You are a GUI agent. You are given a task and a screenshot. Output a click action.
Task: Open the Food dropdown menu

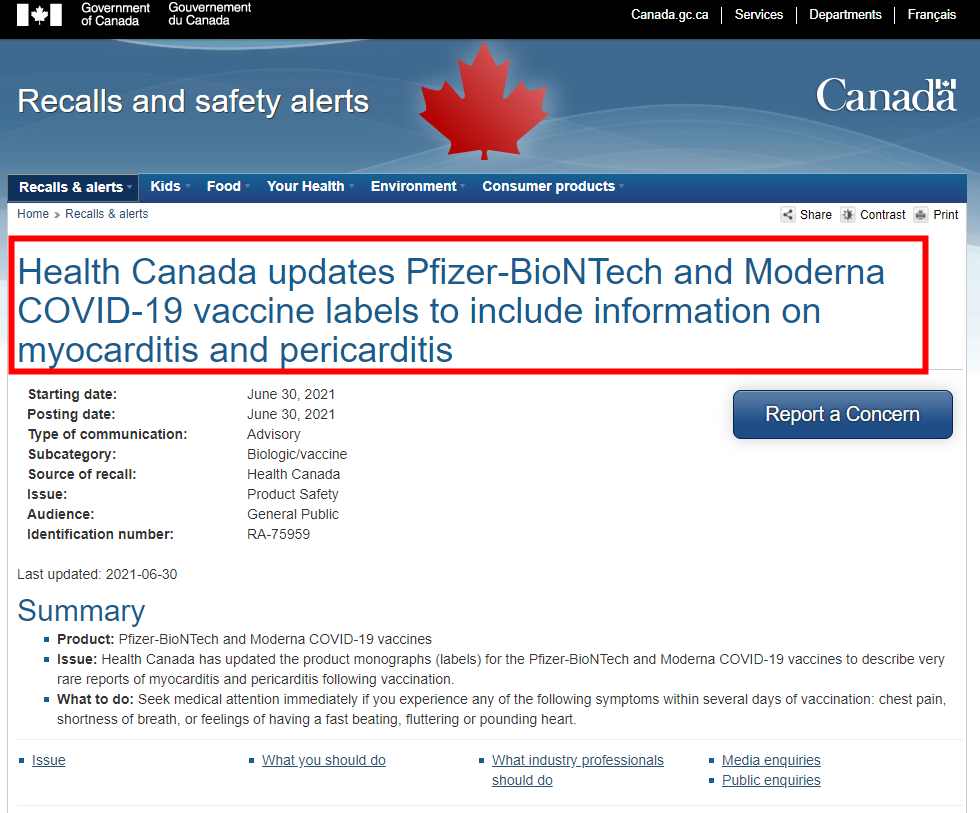pyautogui.click(x=225, y=187)
